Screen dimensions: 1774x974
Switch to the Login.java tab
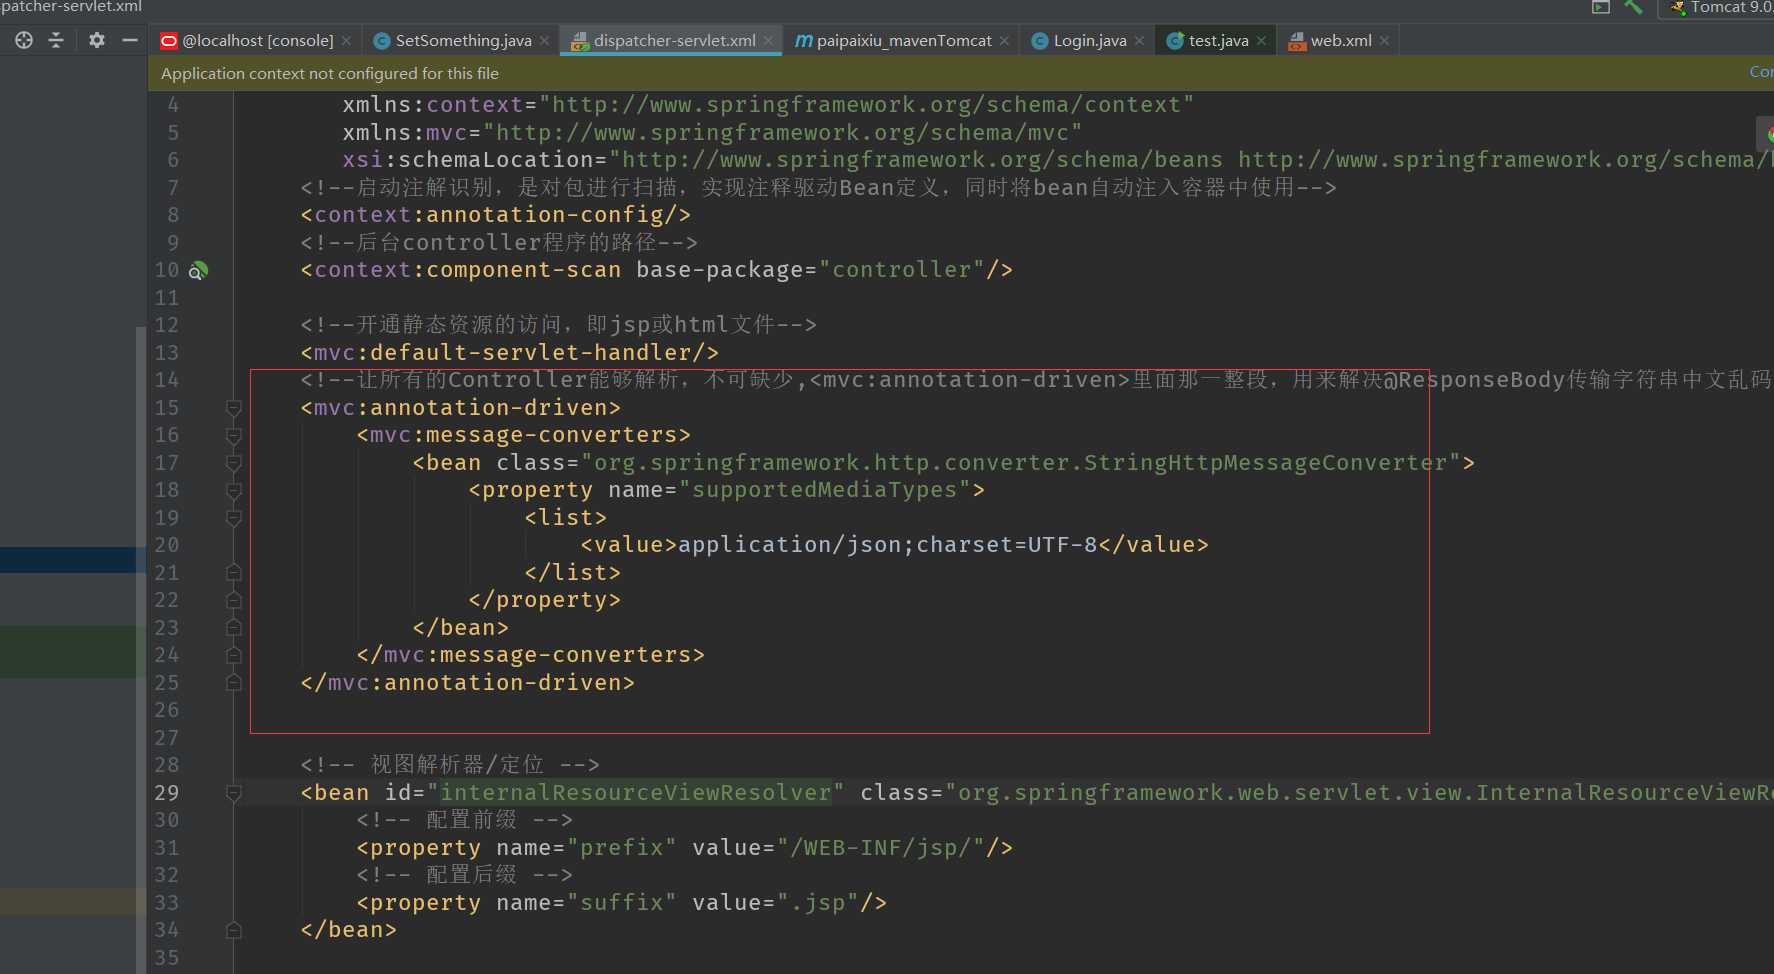click(x=1089, y=41)
